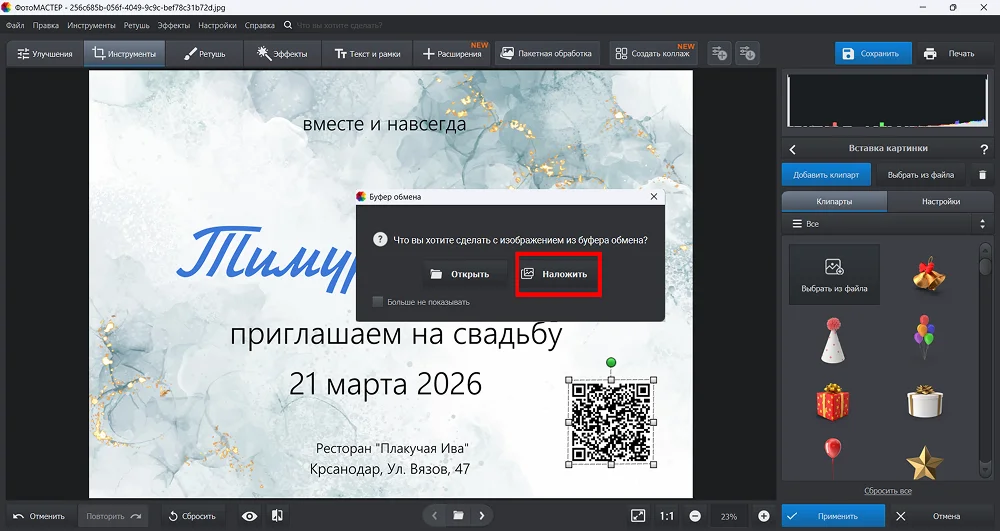The image size is (1000, 531).
Task: Toggle the before/after comparison view
Action: coord(277,516)
